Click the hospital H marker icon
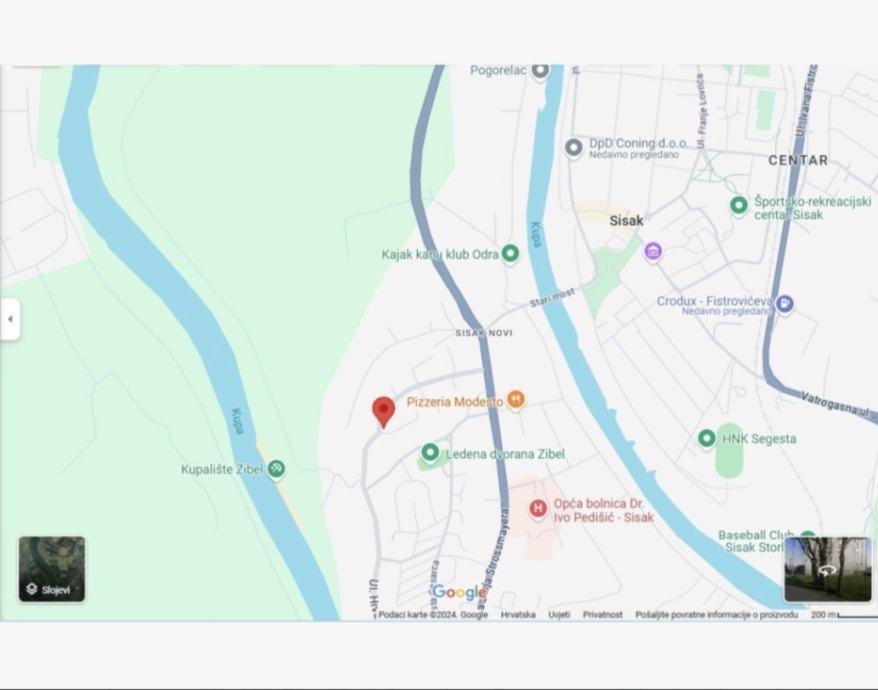878x690 pixels. click(538, 509)
